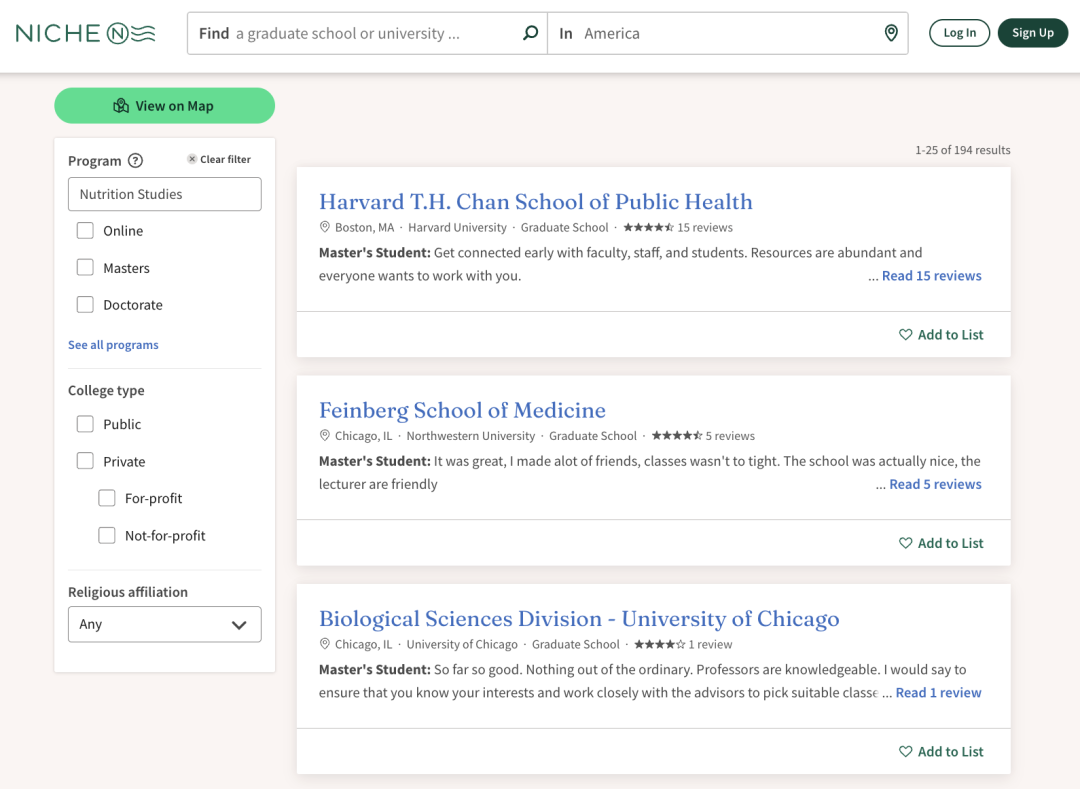Click the Clear filter x icon
This screenshot has width=1080, height=789.
pos(192,159)
